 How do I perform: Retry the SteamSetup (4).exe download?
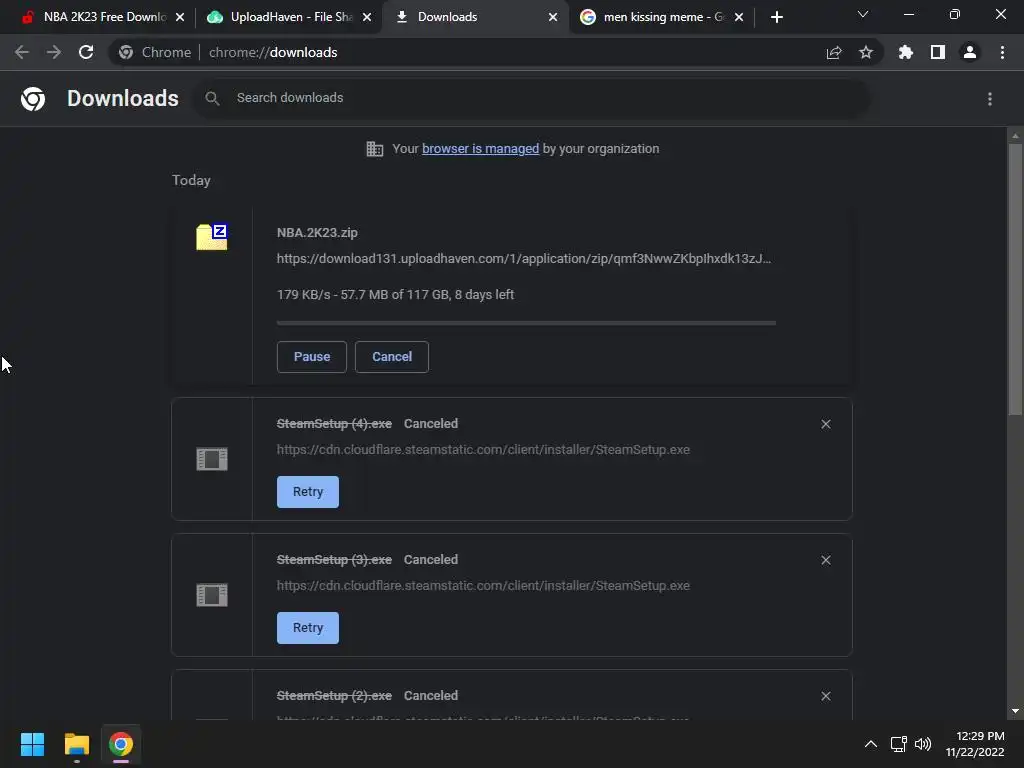(308, 492)
